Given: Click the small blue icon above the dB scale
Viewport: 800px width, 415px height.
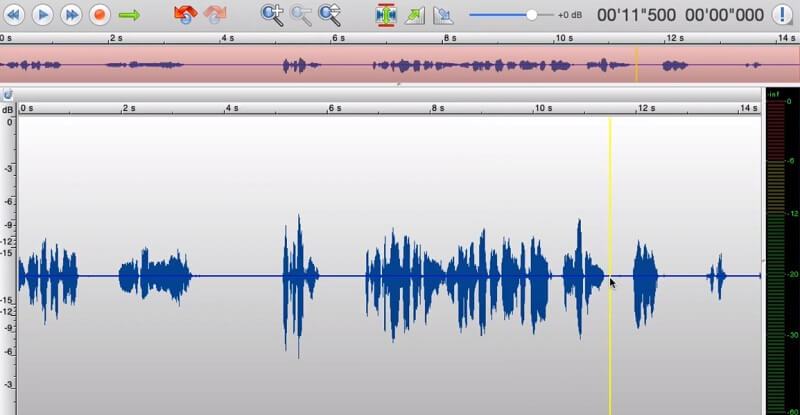Looking at the screenshot, I should [x=8, y=94].
